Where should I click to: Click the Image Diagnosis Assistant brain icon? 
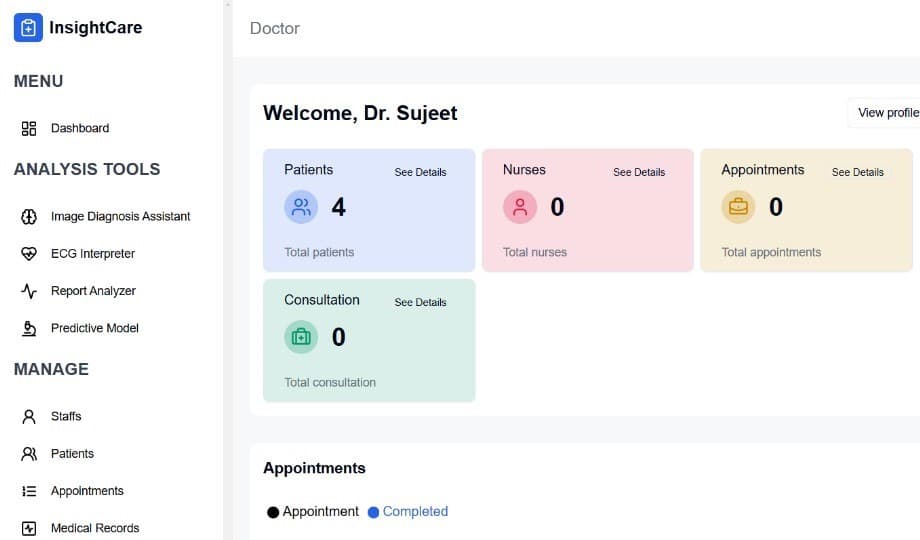[x=29, y=217]
